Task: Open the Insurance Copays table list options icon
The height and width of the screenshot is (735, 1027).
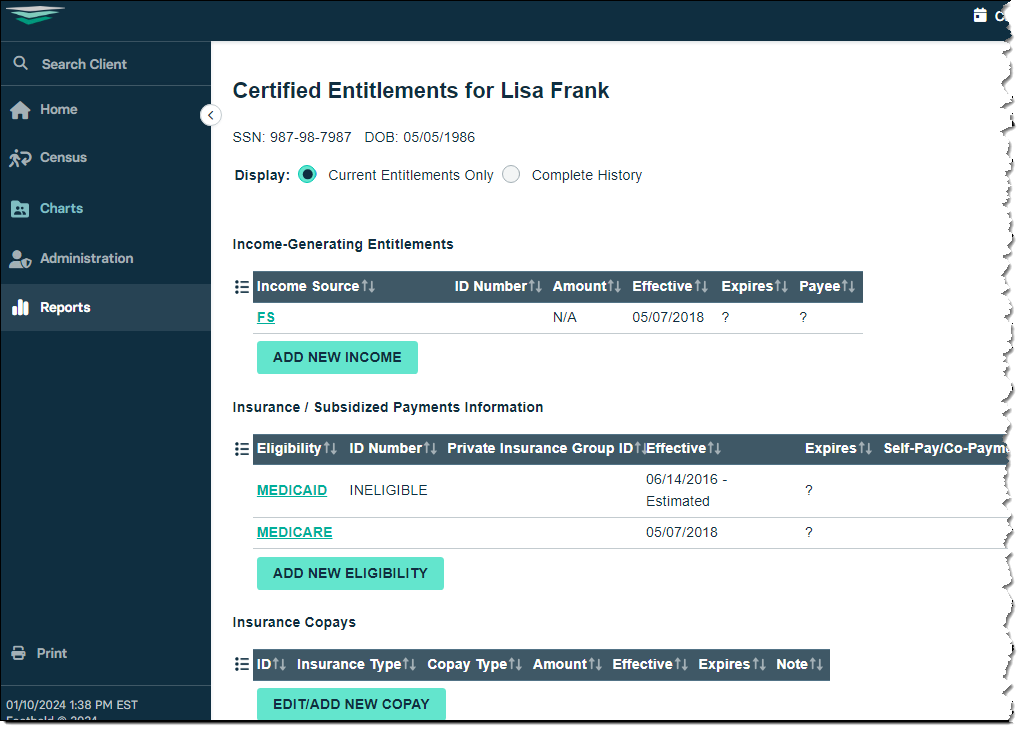Action: click(x=242, y=664)
